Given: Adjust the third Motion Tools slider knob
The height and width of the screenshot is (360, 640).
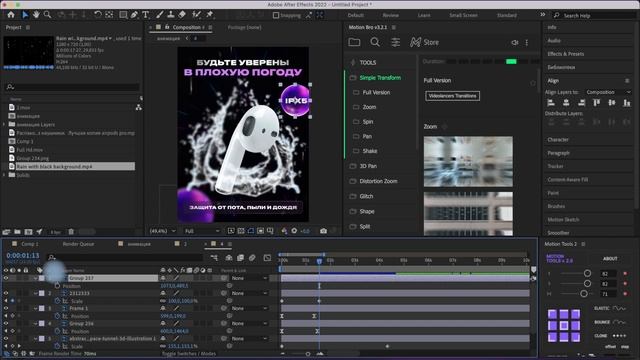Looking at the screenshot, I should (x=584, y=293).
